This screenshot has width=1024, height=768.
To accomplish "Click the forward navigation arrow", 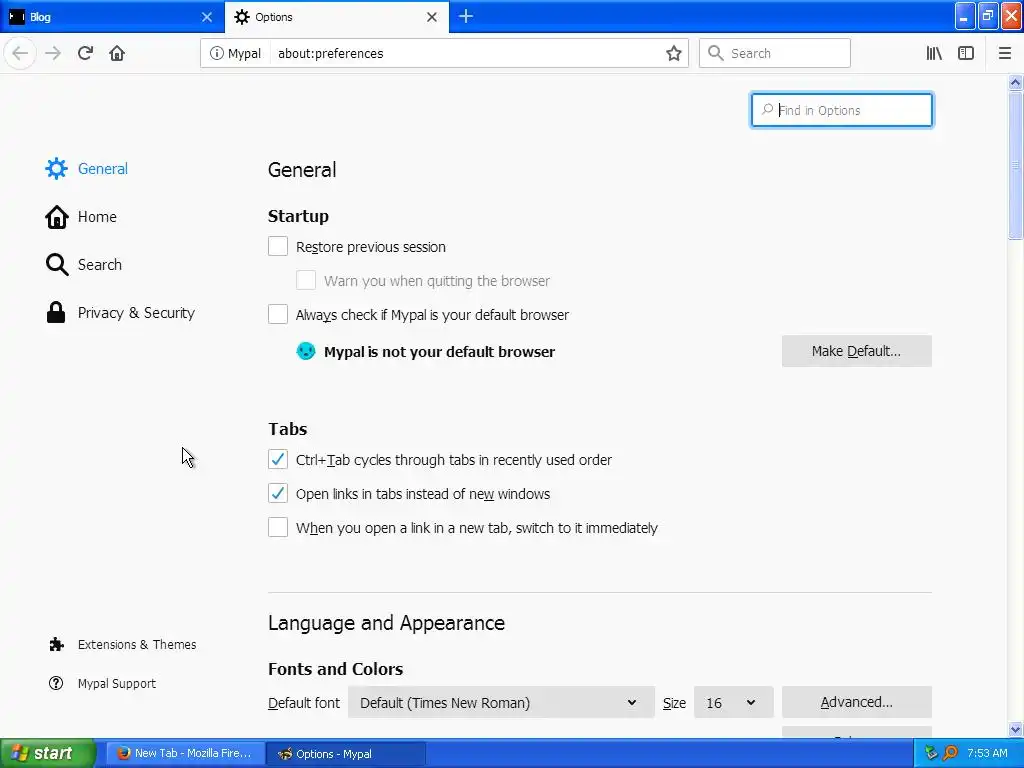I will 54,53.
